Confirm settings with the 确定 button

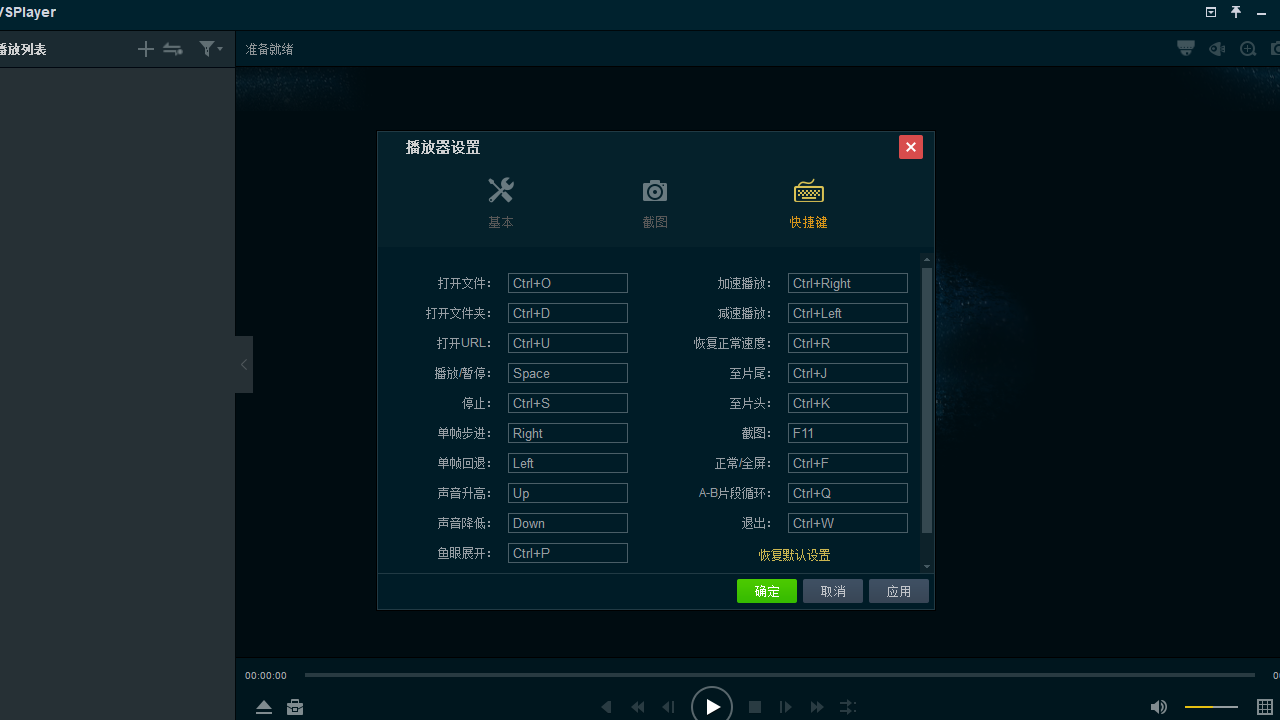coord(766,591)
